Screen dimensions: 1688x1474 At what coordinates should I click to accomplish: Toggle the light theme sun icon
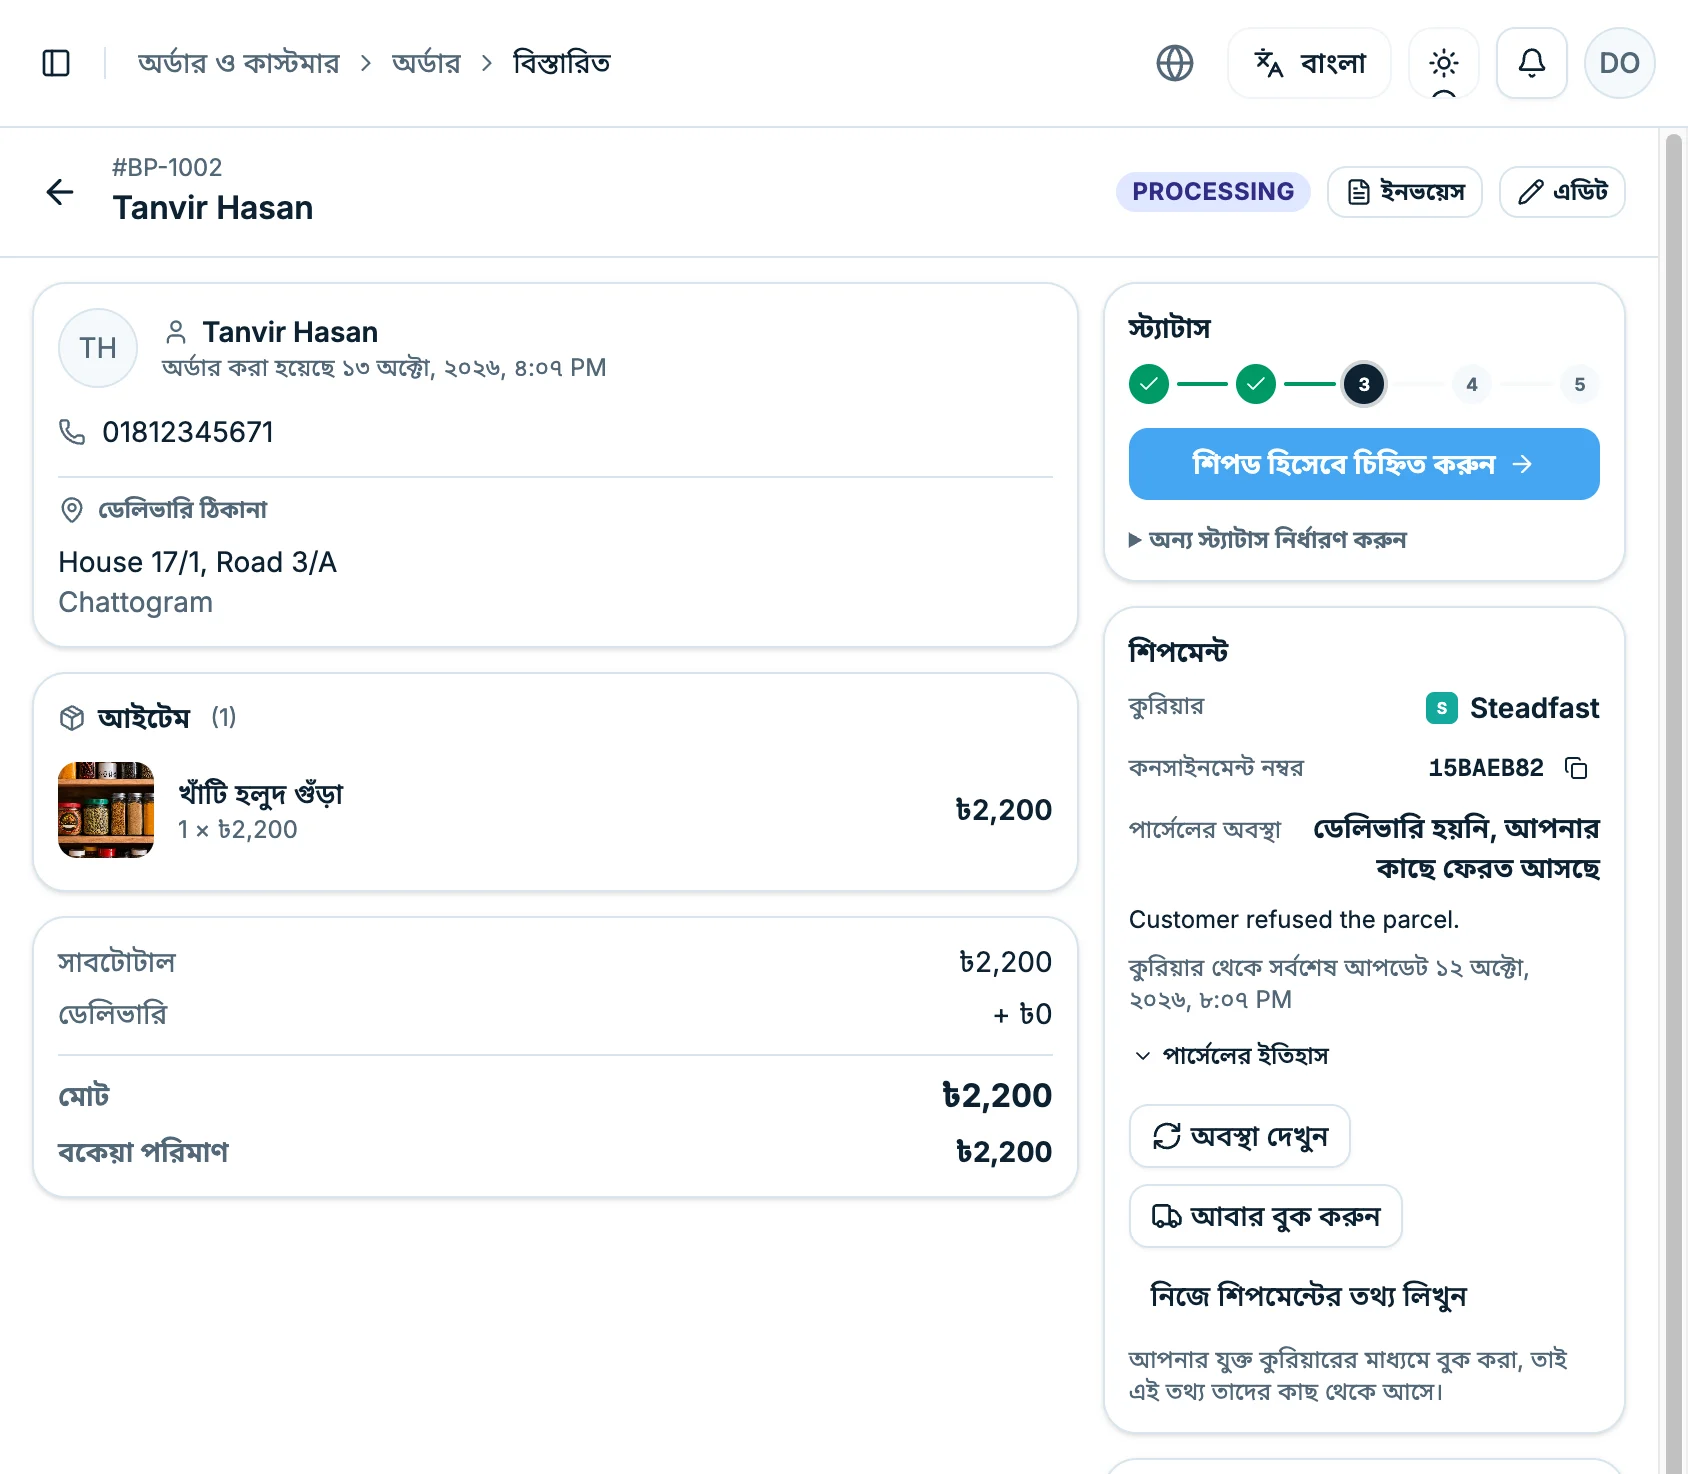click(1444, 63)
